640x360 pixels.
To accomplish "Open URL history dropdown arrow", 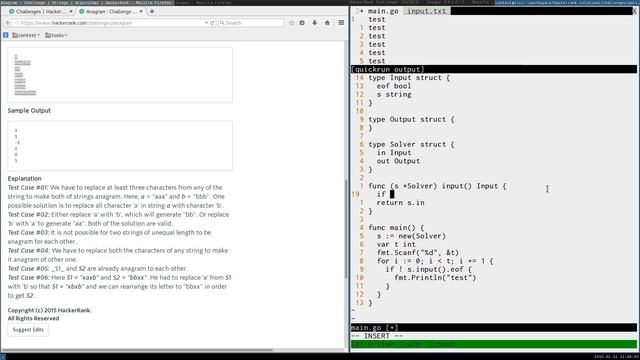I will (206, 23).
